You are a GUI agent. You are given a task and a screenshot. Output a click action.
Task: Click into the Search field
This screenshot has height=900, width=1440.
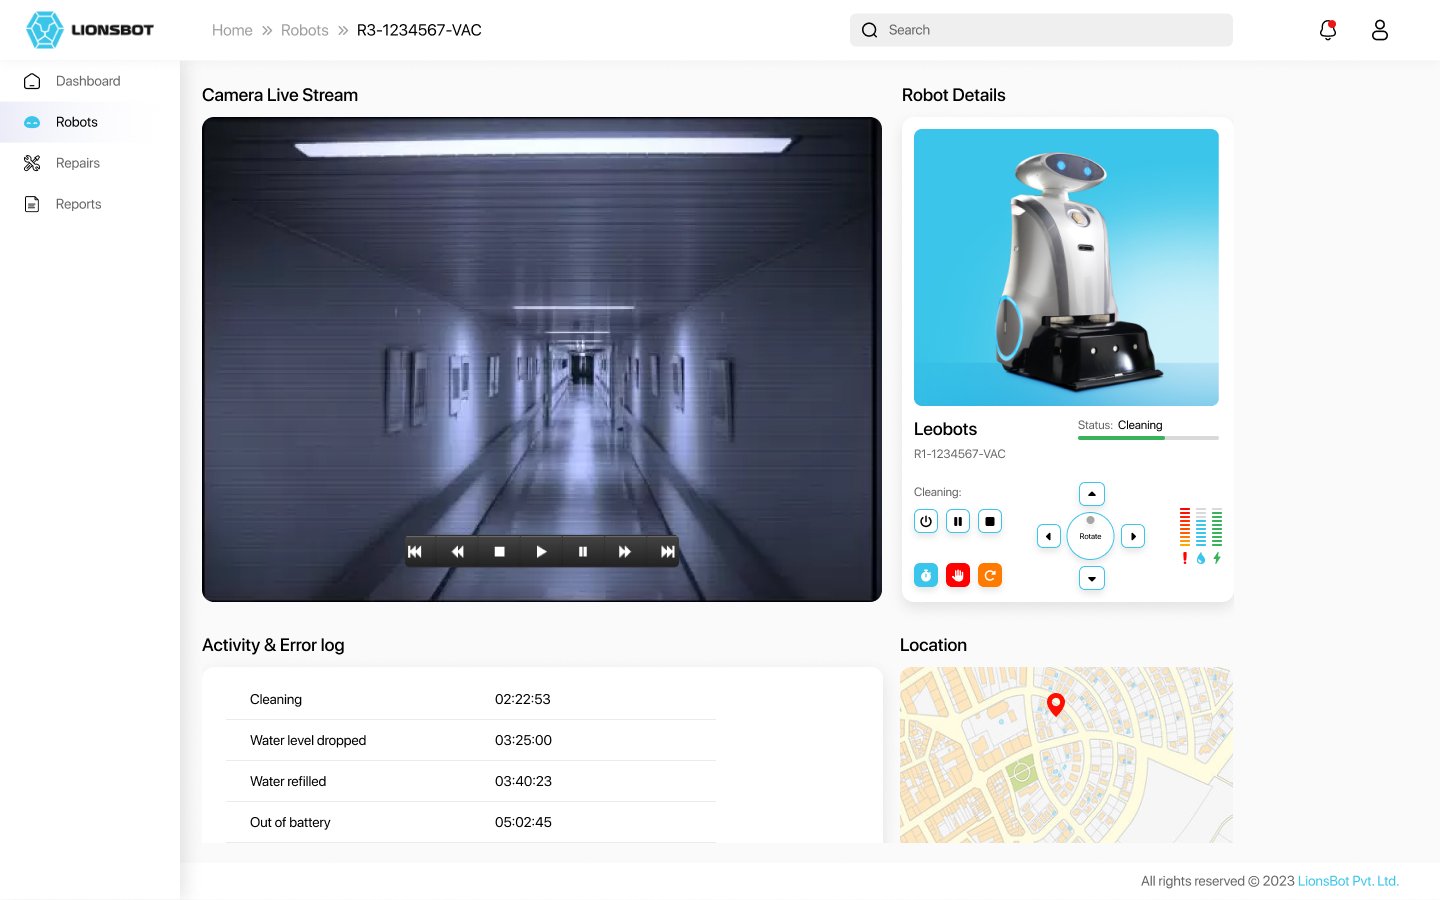pyautogui.click(x=1041, y=30)
